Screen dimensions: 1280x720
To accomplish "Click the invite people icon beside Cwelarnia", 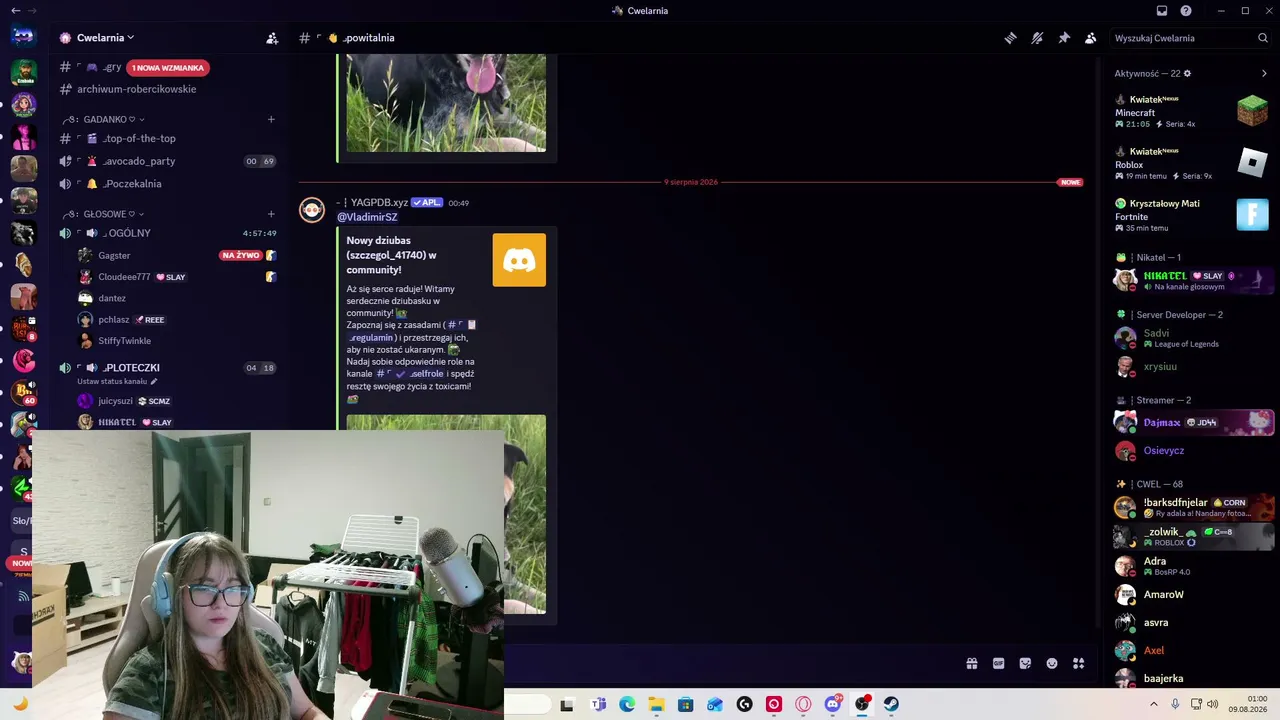I will pyautogui.click(x=272, y=38).
